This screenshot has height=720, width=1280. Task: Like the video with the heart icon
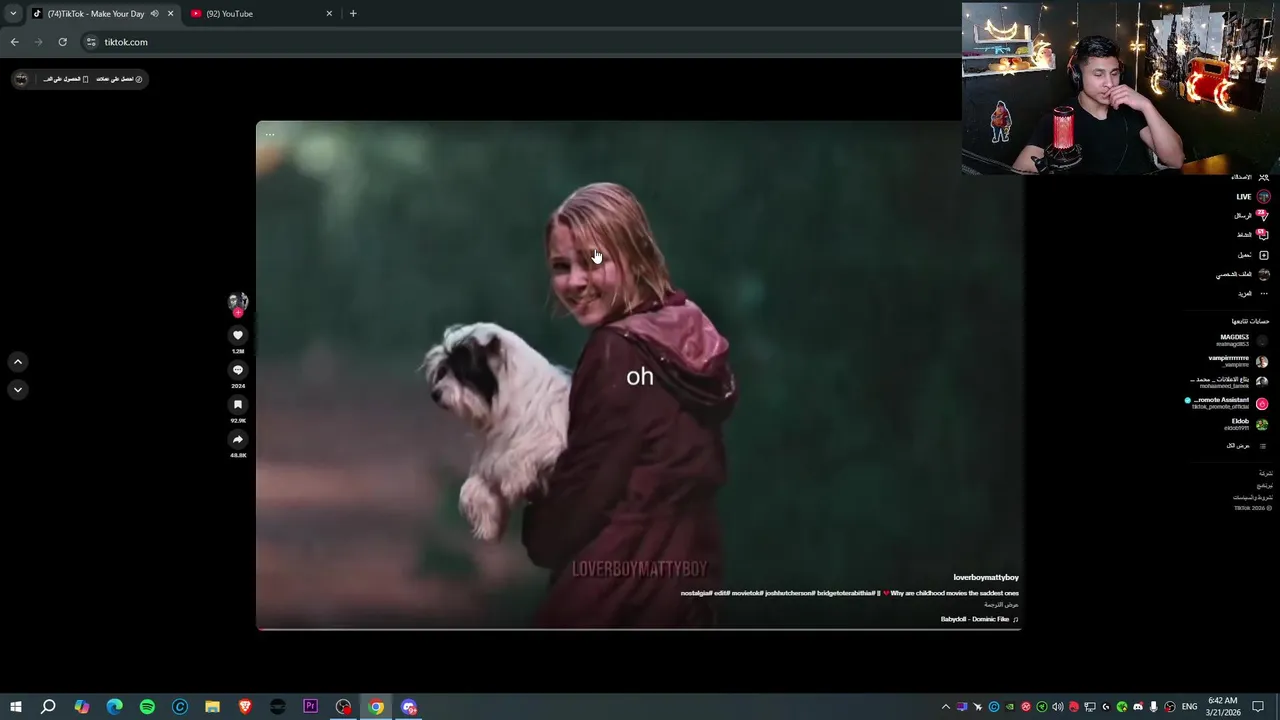[x=238, y=335]
